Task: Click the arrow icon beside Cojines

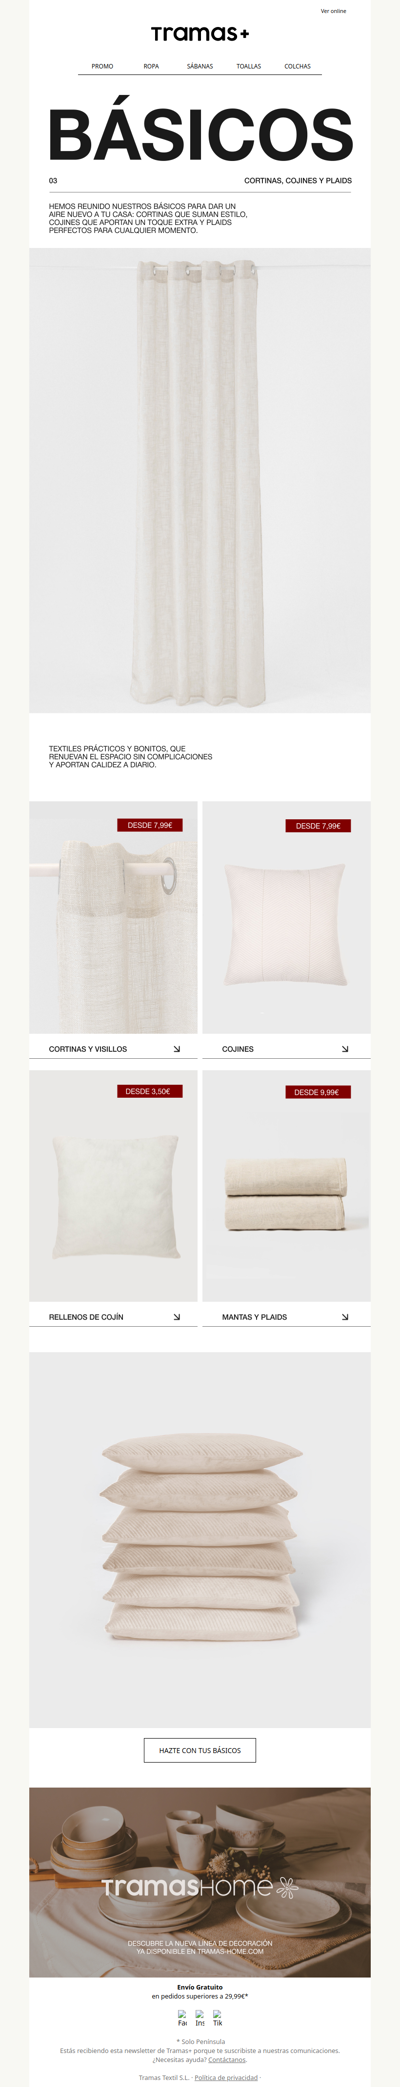Action: click(345, 1049)
